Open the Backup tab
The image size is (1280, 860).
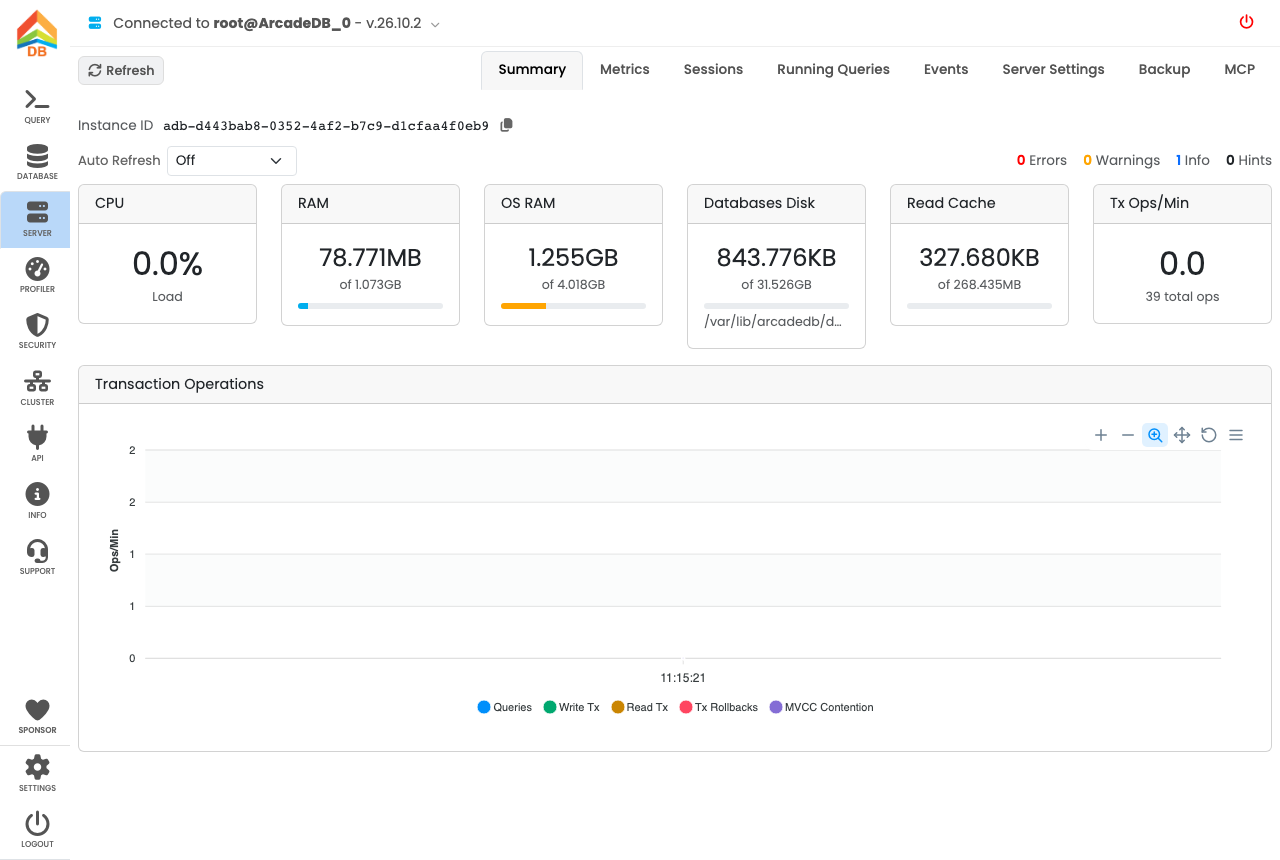click(1164, 69)
